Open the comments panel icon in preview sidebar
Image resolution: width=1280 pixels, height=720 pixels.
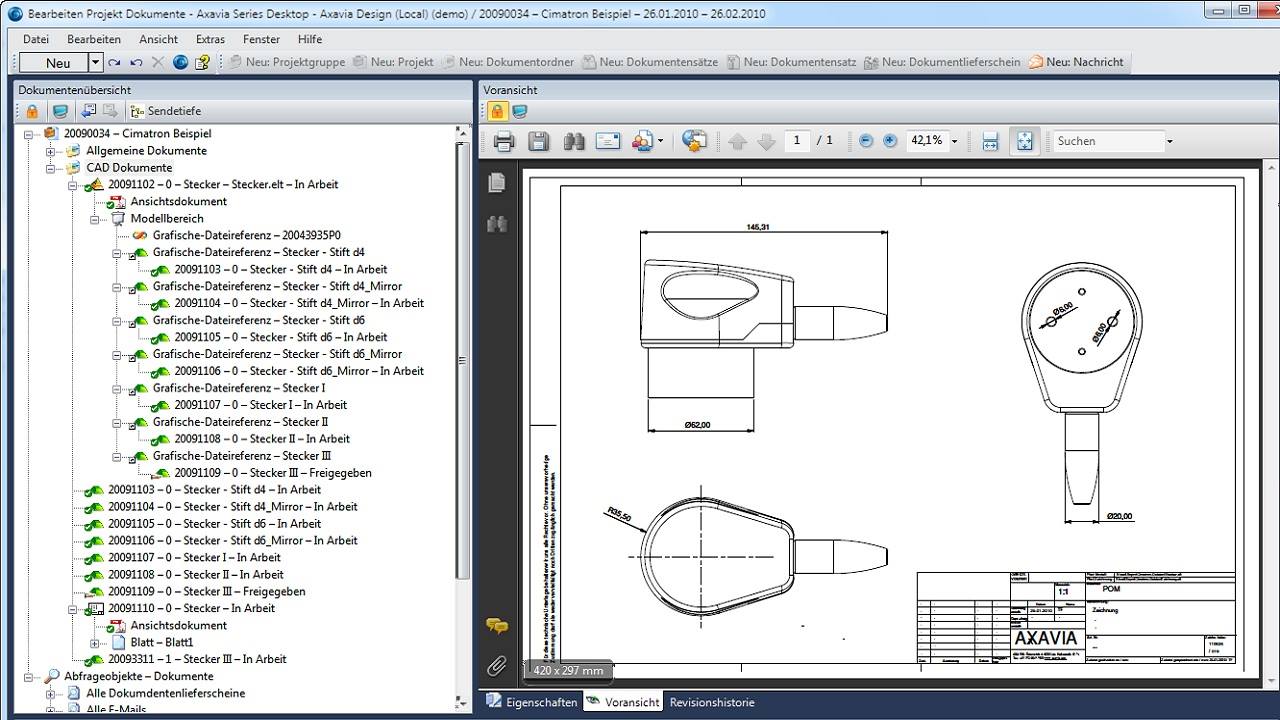(x=496, y=626)
